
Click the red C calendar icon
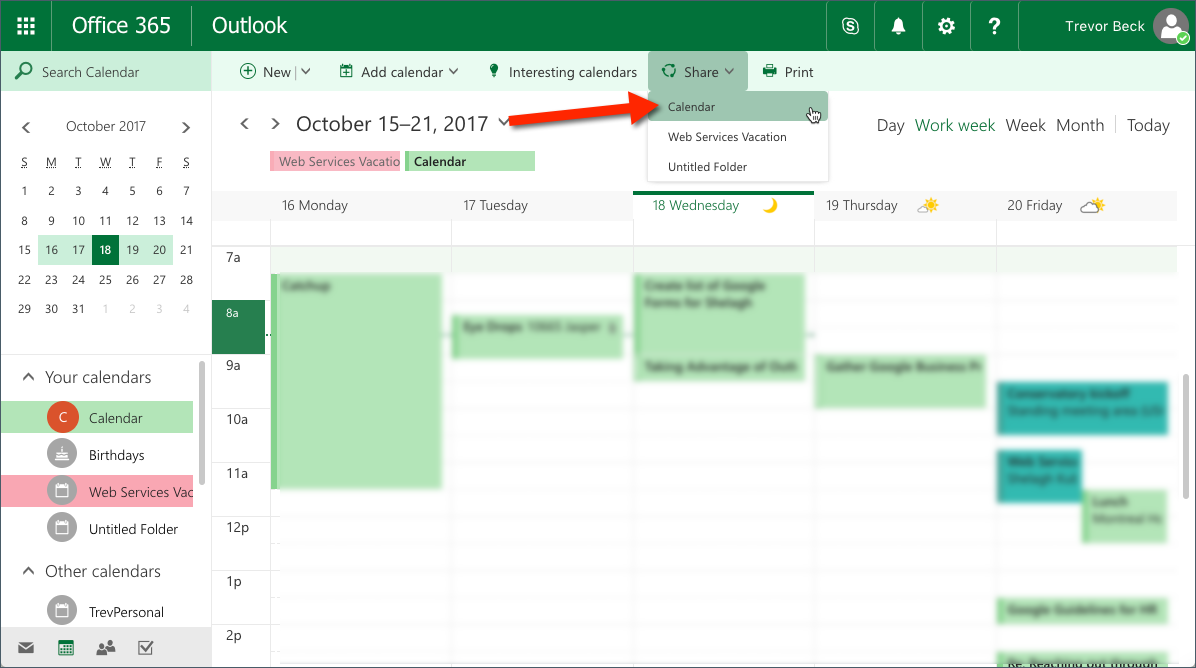(x=63, y=417)
